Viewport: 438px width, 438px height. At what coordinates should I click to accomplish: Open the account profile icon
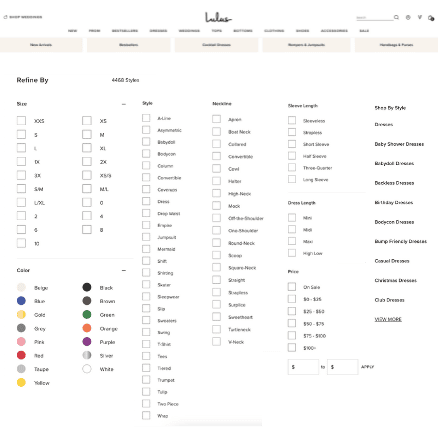coord(408,17)
